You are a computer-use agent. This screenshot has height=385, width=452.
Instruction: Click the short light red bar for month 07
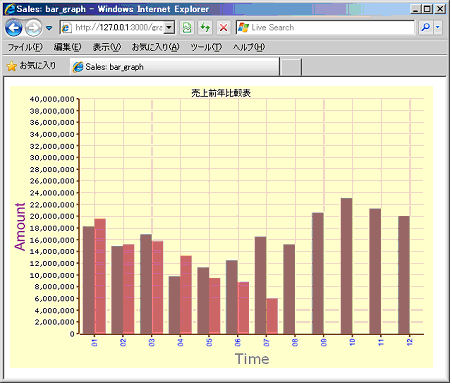(x=272, y=316)
